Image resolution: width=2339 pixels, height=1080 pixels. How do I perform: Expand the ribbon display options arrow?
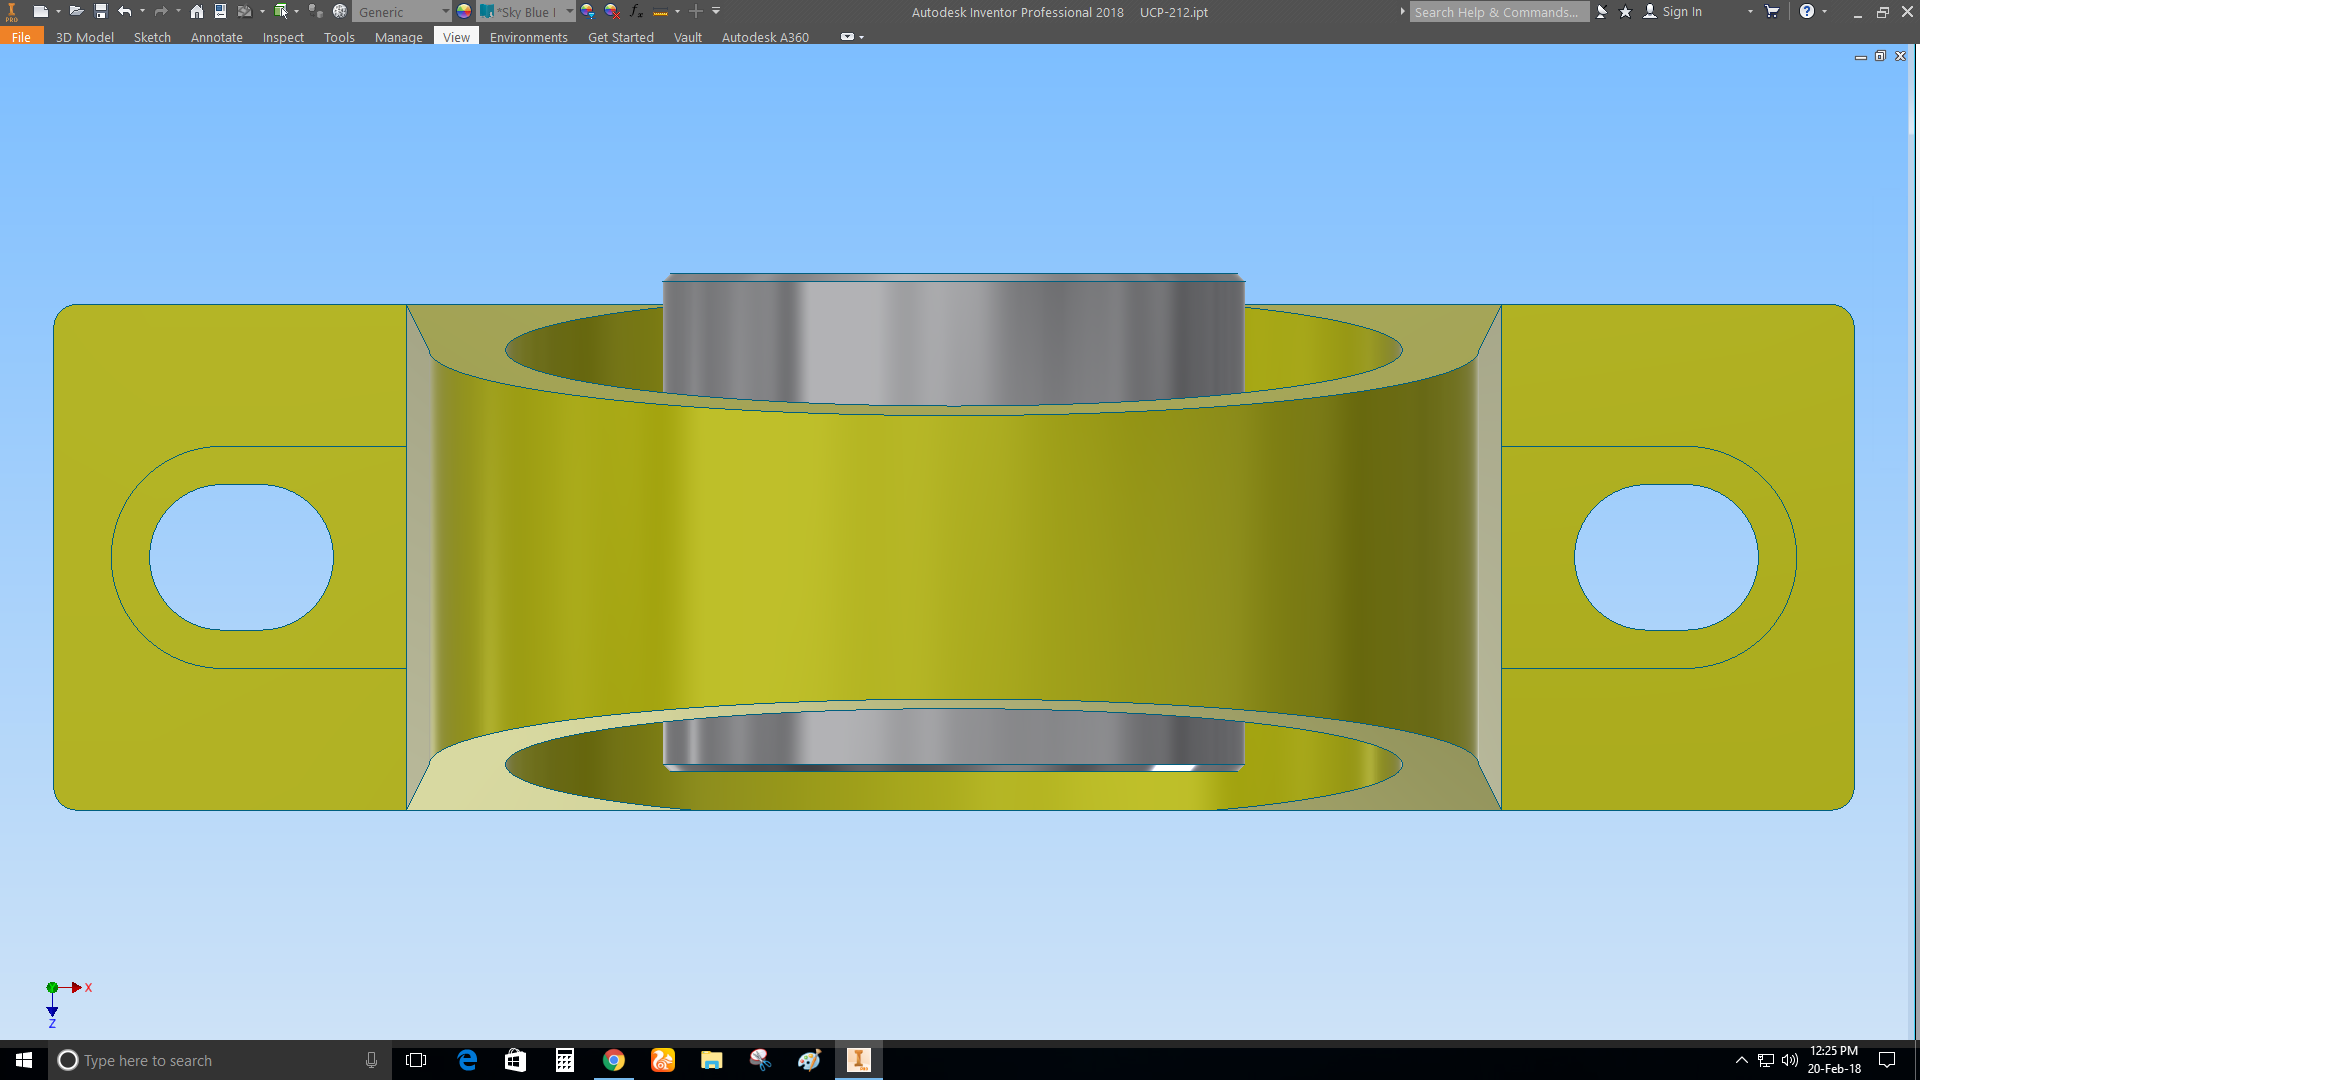click(x=861, y=37)
